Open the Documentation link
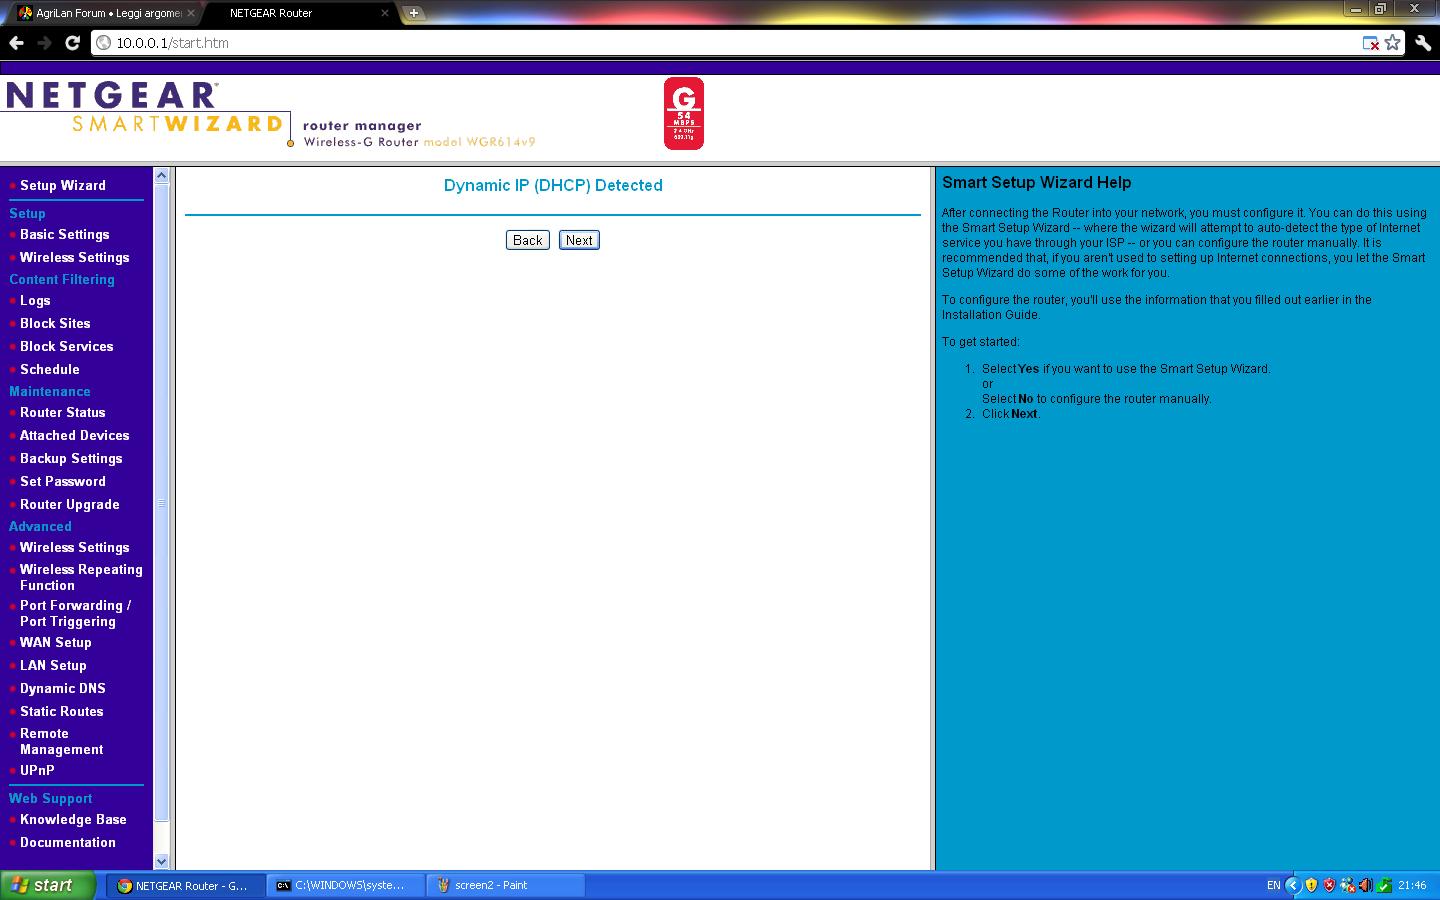Image resolution: width=1440 pixels, height=900 pixels. coord(67,842)
